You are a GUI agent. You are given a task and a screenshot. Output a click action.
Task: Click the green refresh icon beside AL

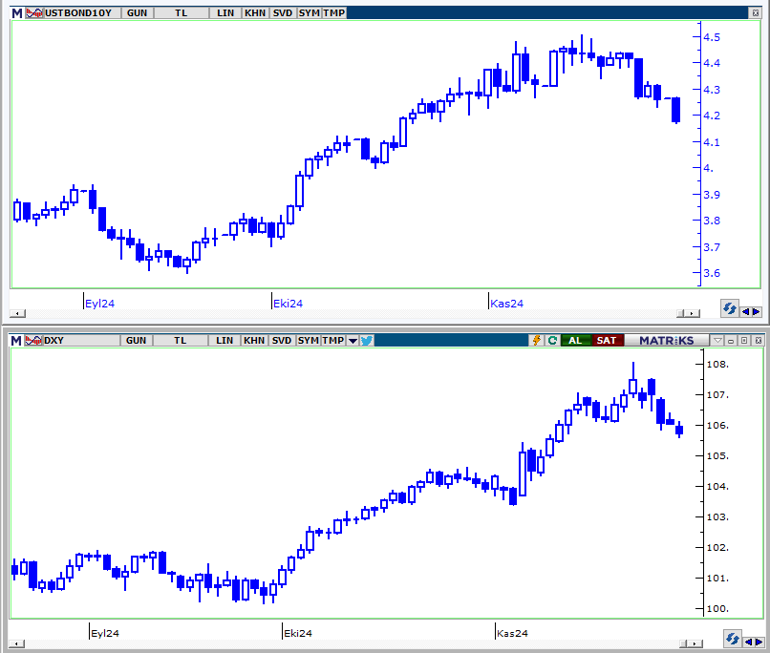pos(551,341)
